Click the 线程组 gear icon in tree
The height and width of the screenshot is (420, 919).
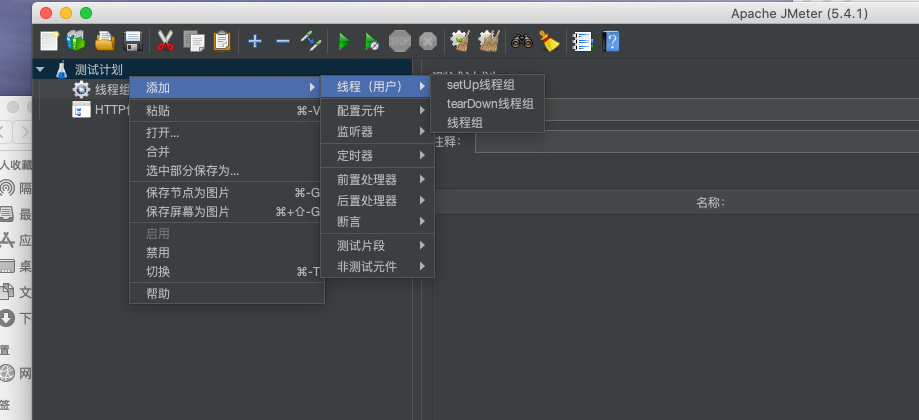point(81,90)
